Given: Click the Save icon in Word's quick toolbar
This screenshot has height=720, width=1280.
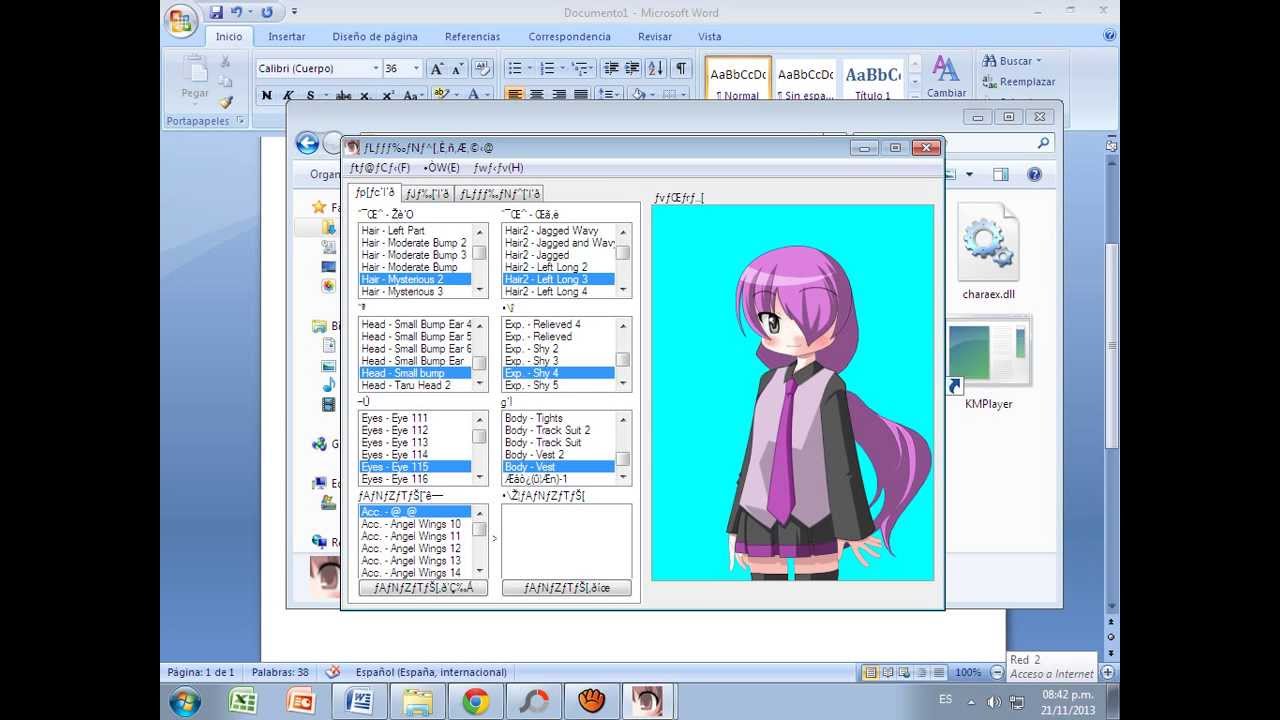Looking at the screenshot, I should pos(216,13).
